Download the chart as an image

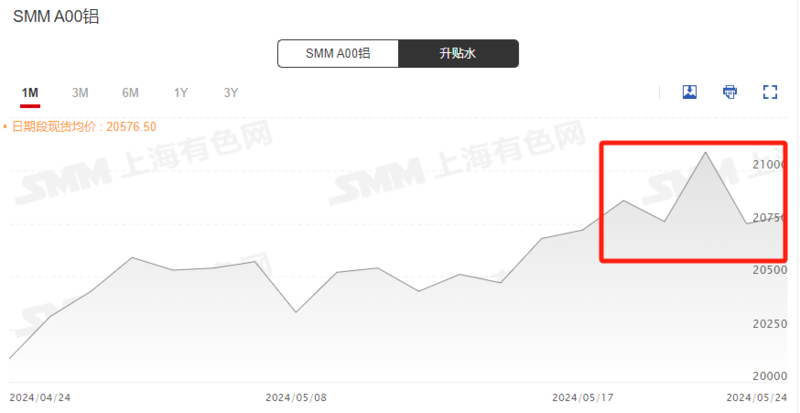(689, 92)
